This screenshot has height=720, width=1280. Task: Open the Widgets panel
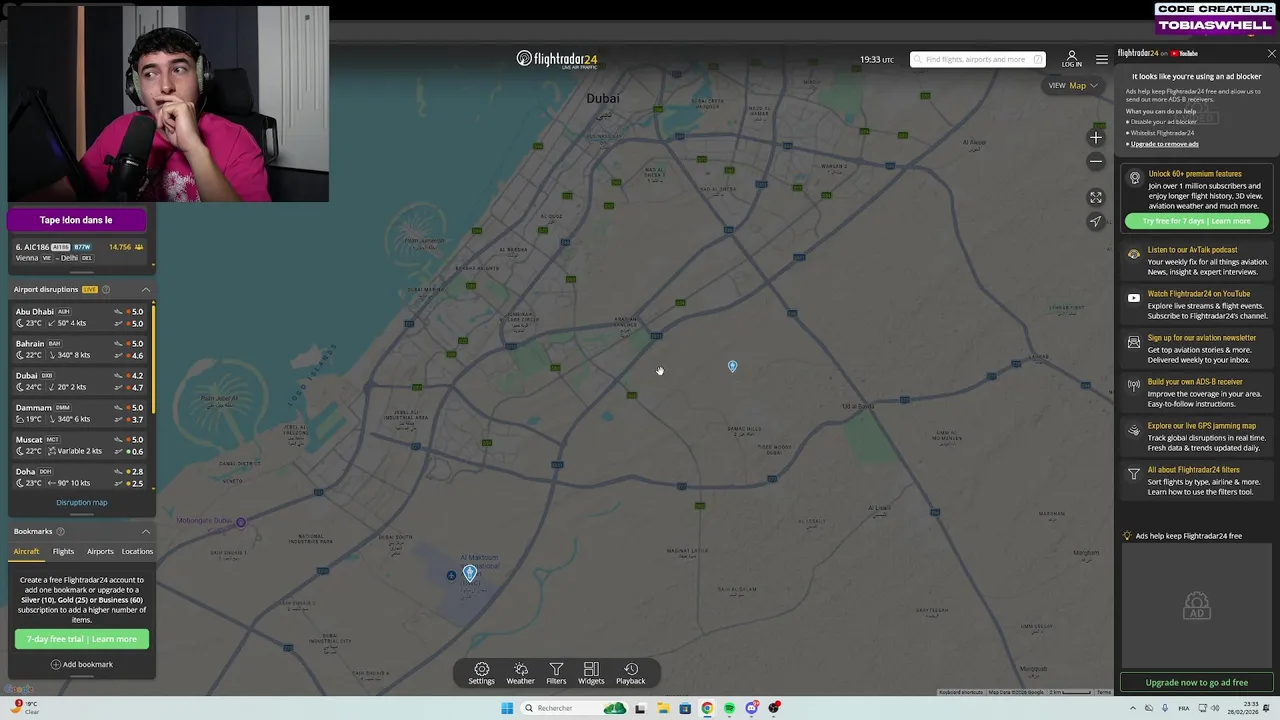(x=591, y=673)
